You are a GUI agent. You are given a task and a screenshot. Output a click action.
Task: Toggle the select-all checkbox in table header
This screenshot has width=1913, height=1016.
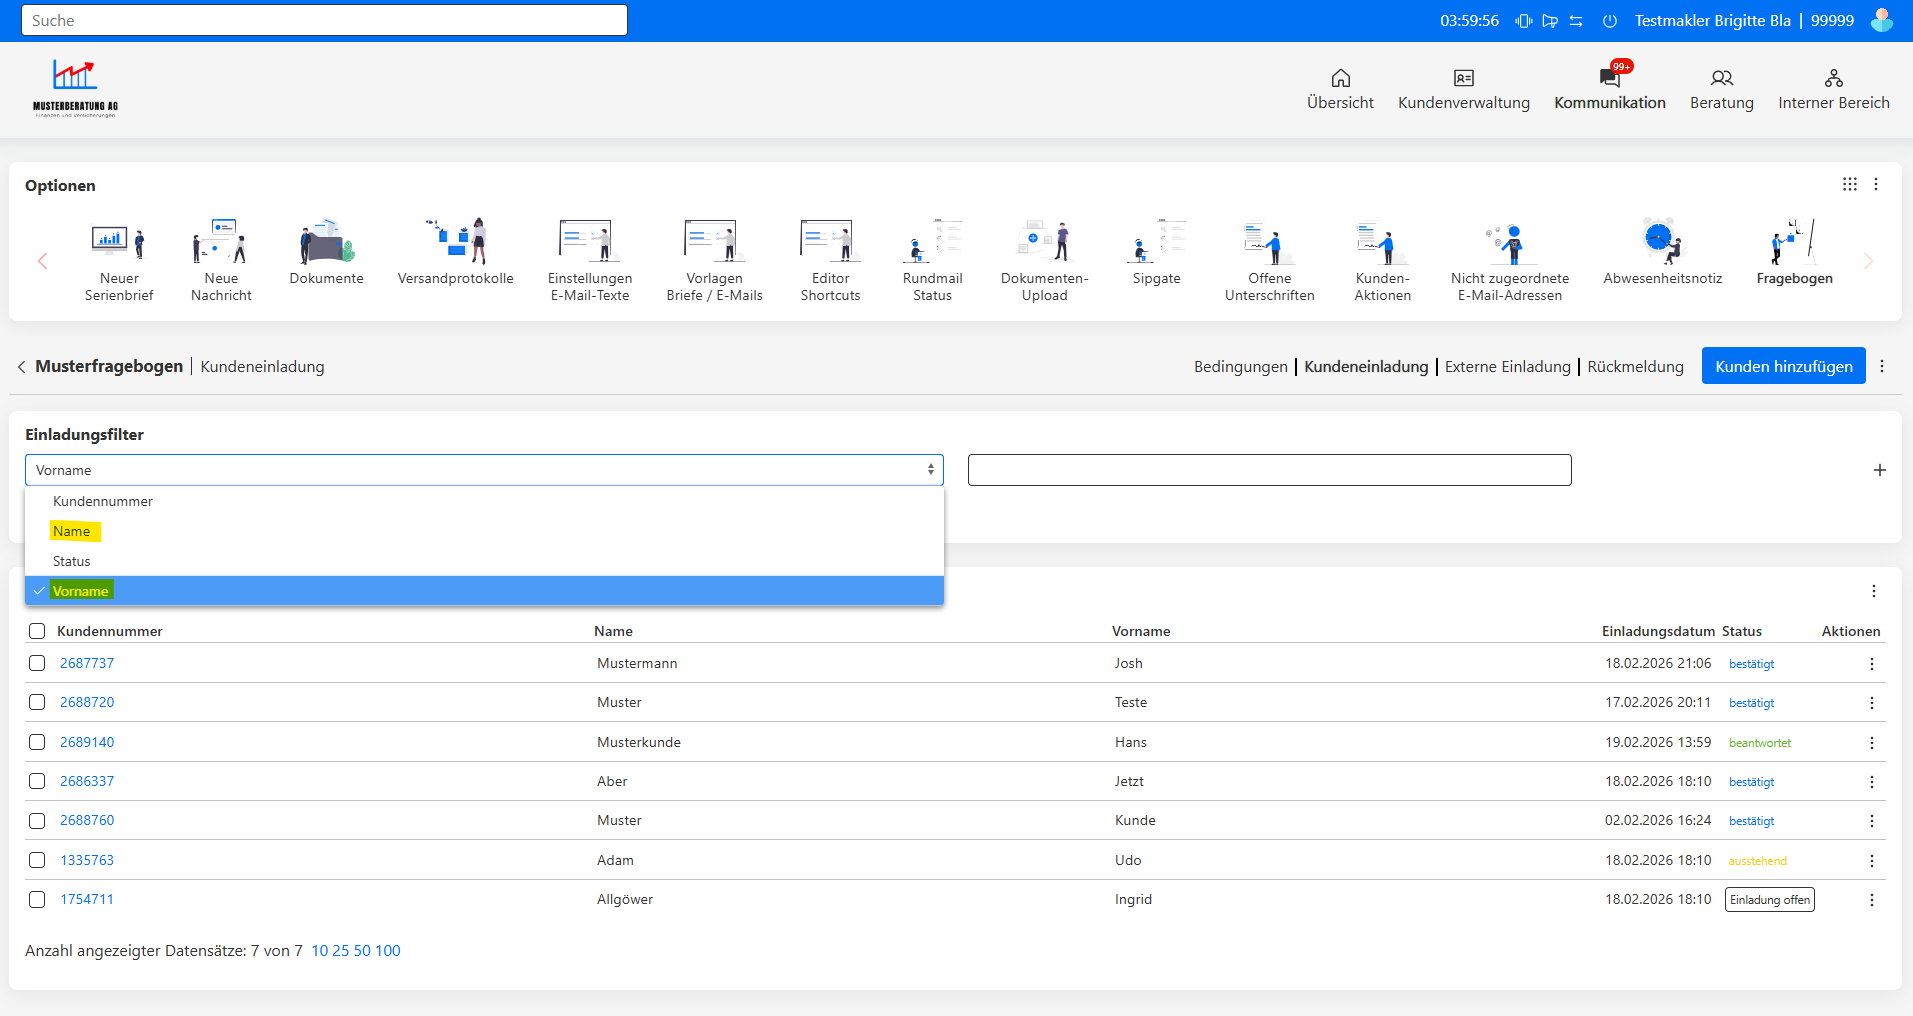tap(37, 631)
